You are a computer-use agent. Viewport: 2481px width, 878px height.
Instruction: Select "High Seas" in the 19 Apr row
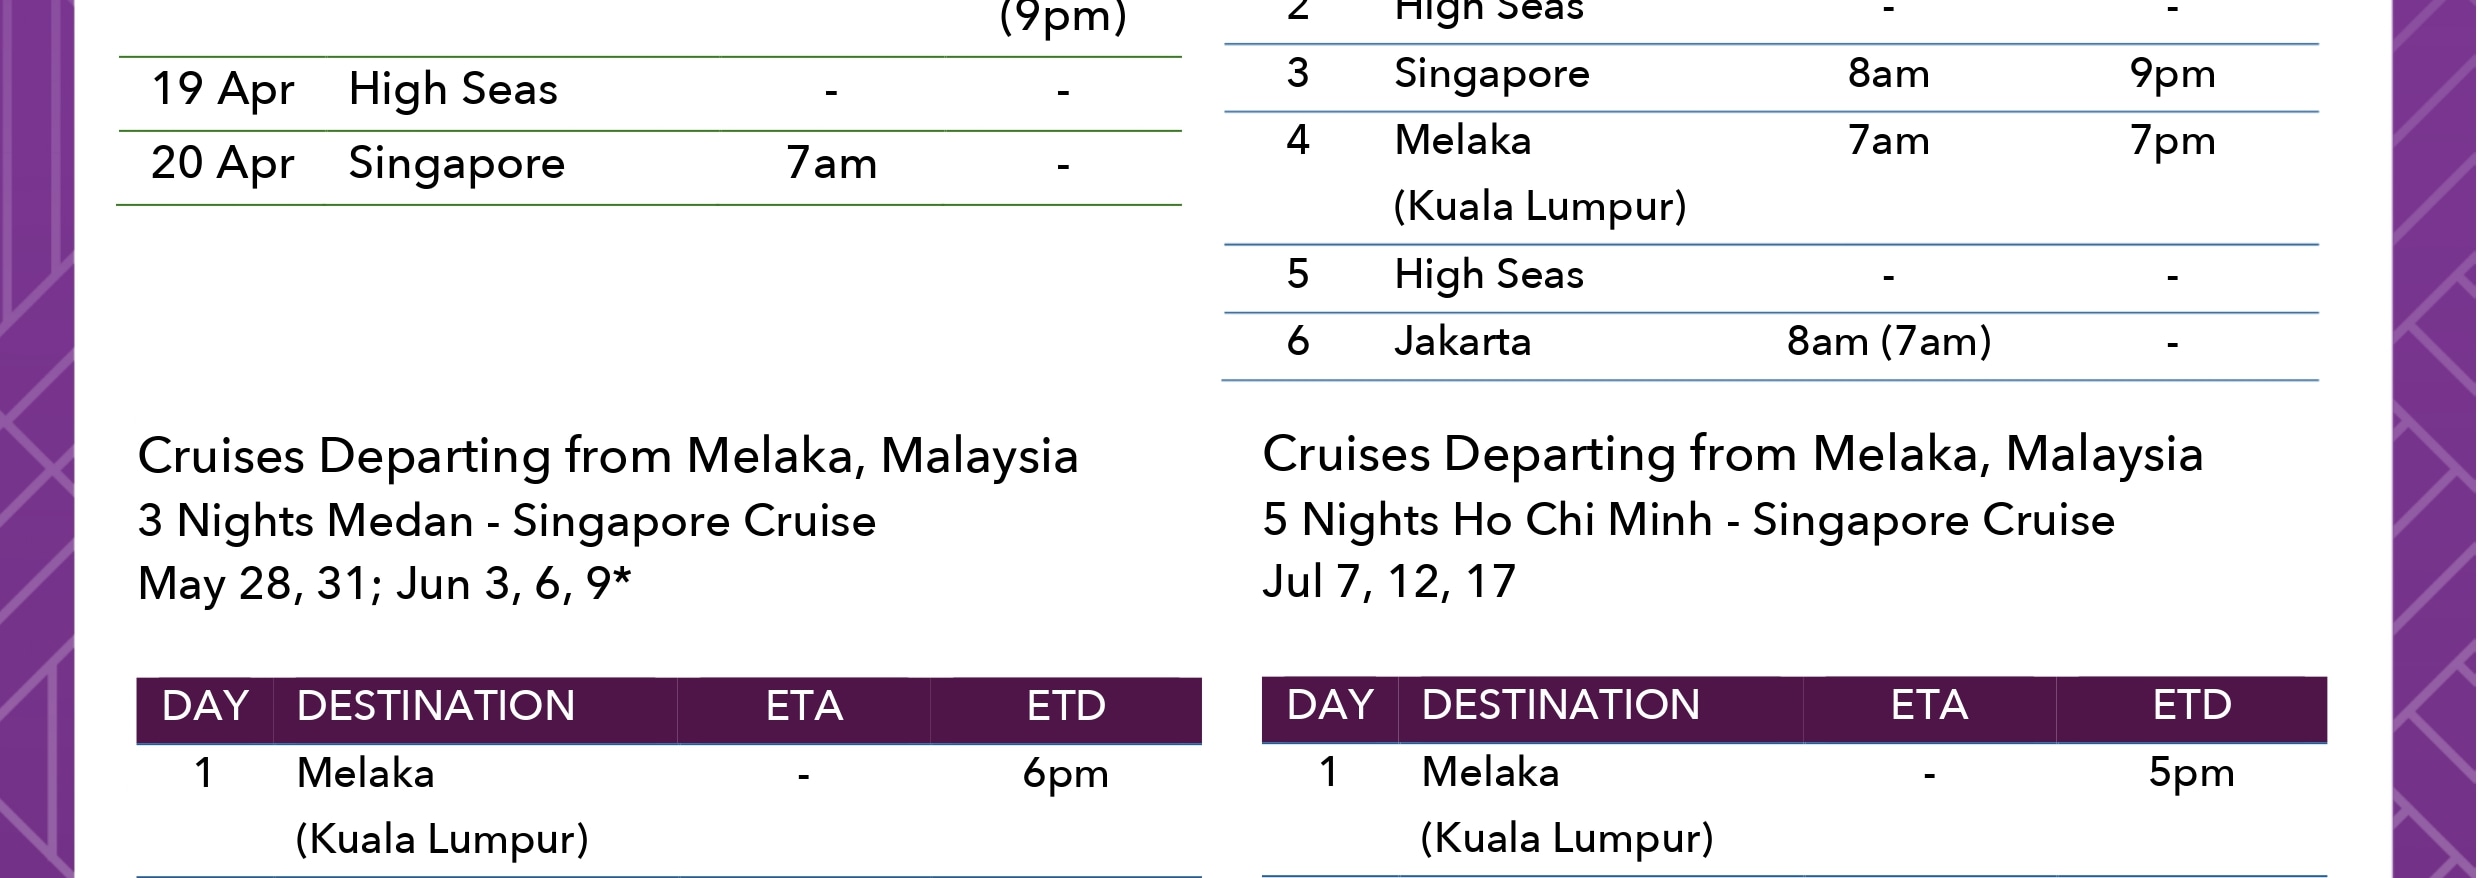(453, 89)
